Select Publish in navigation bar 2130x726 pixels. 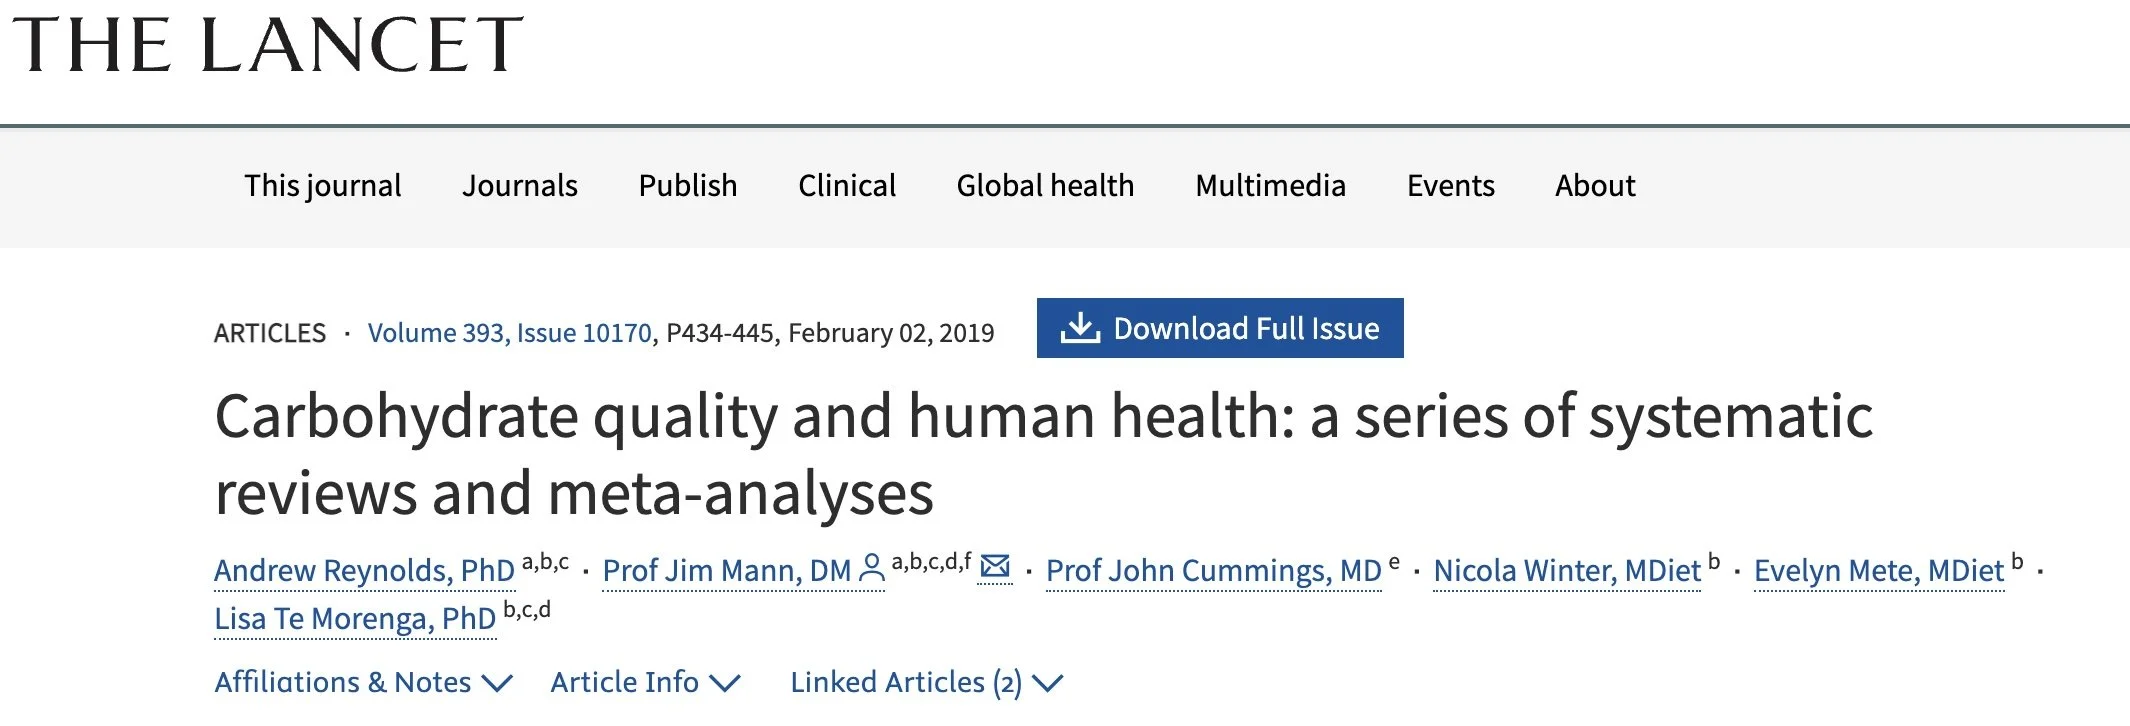pyautogui.click(x=688, y=186)
